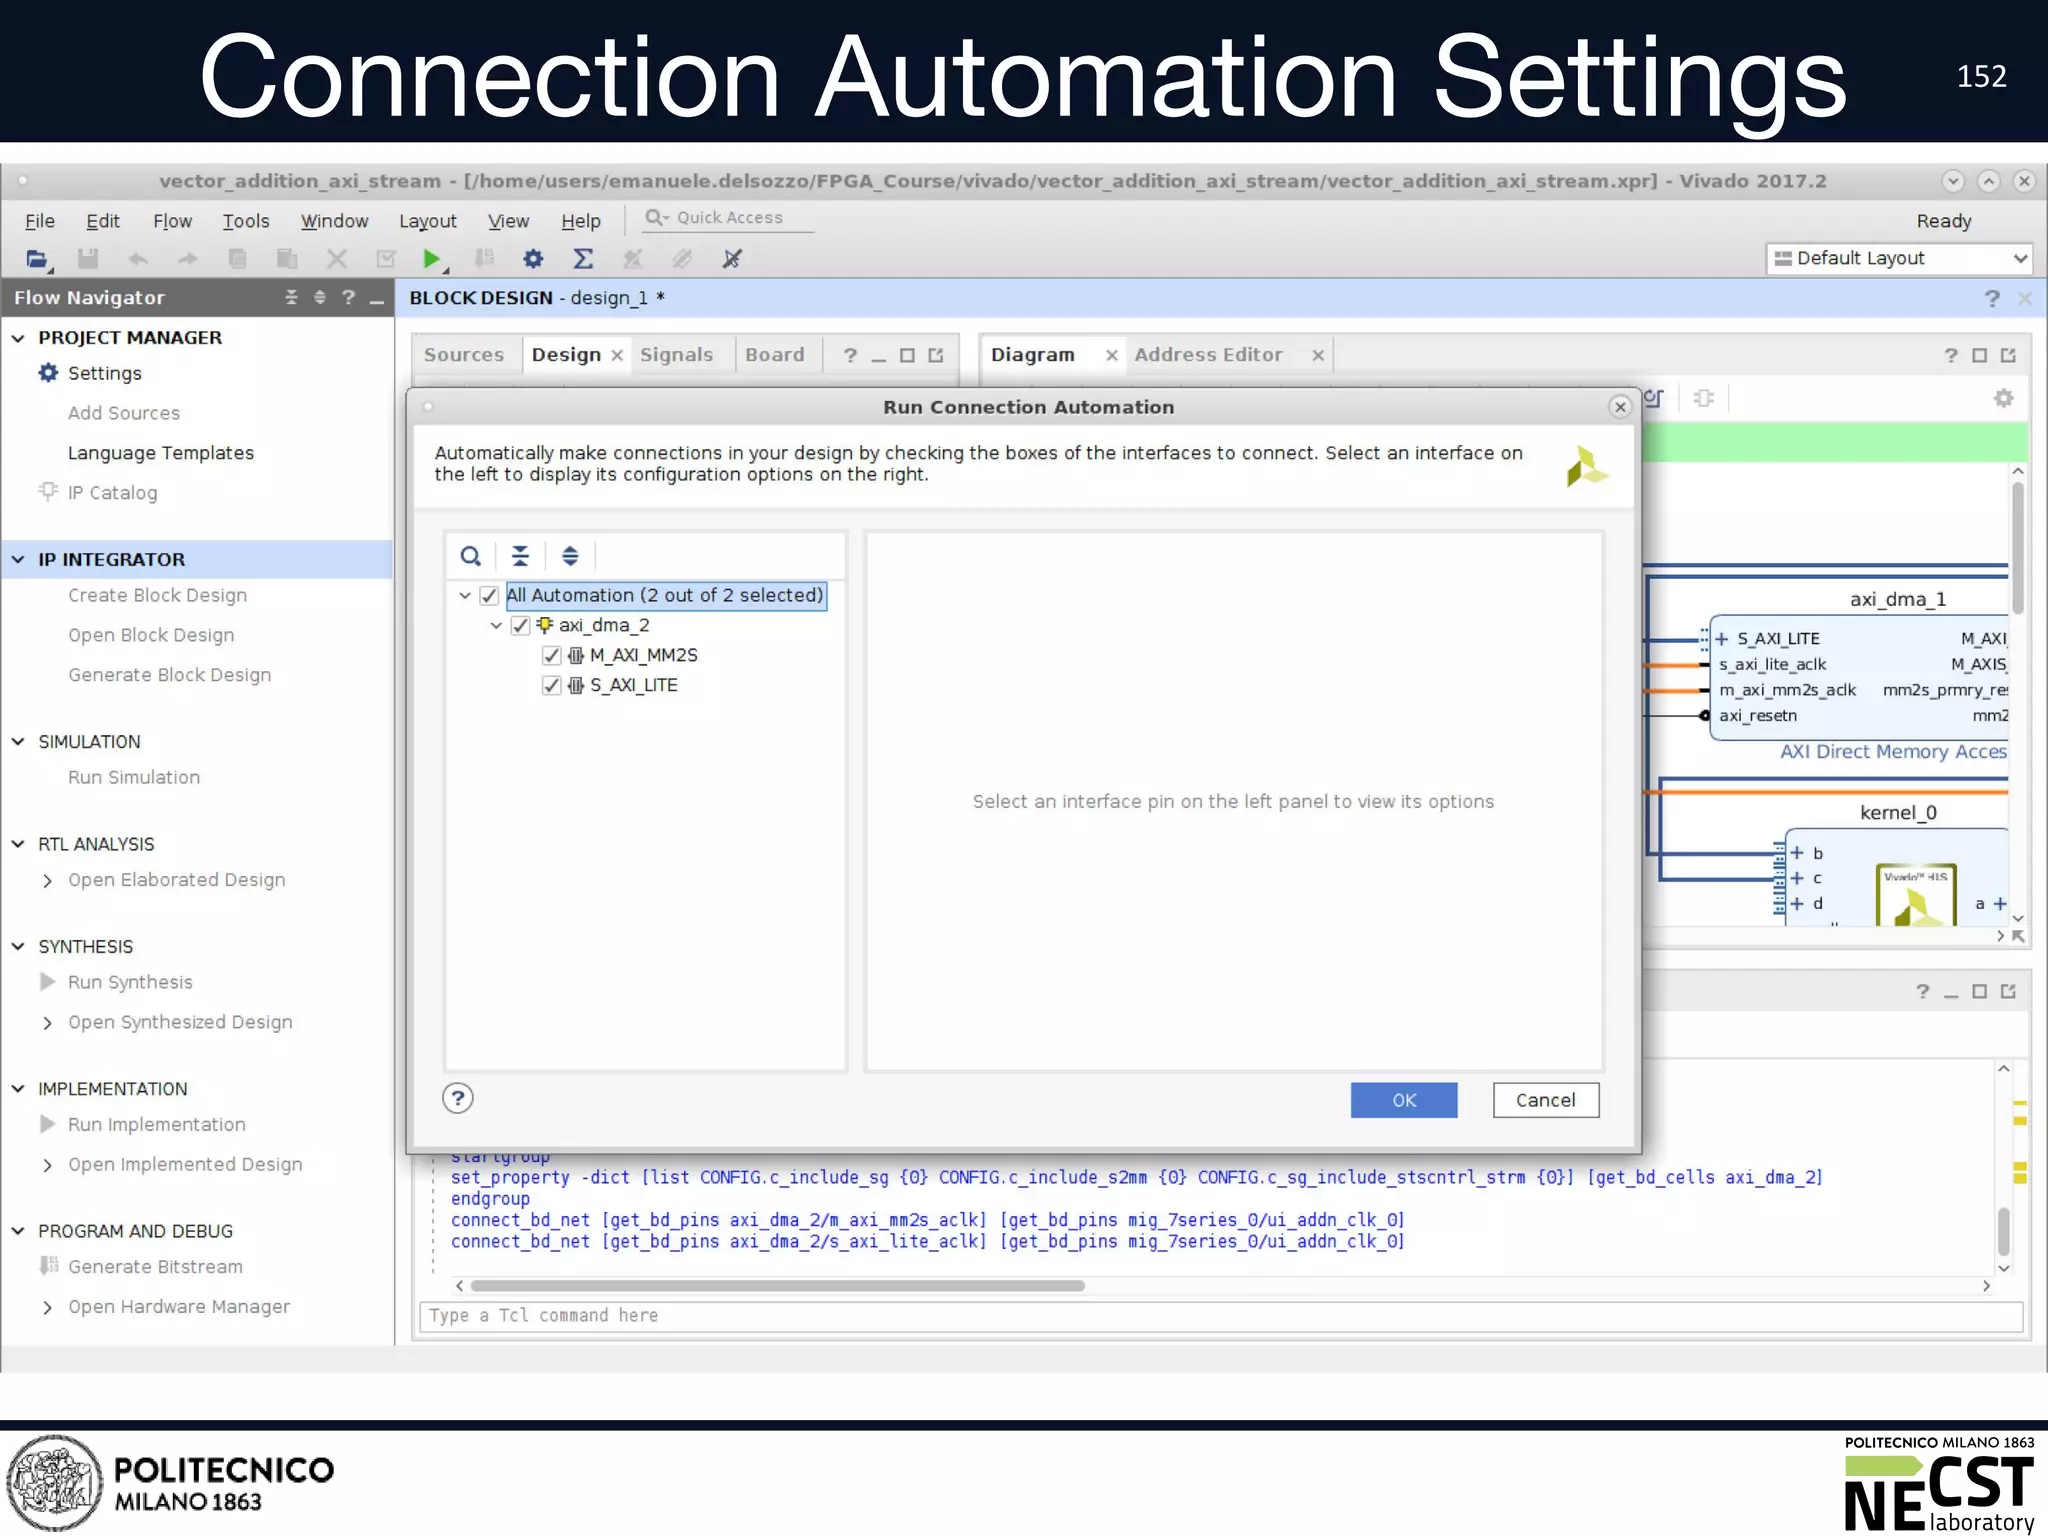The height and width of the screenshot is (1536, 2048).
Task: Uncheck S_AXI_LITE interface checkbox
Action: [551, 686]
